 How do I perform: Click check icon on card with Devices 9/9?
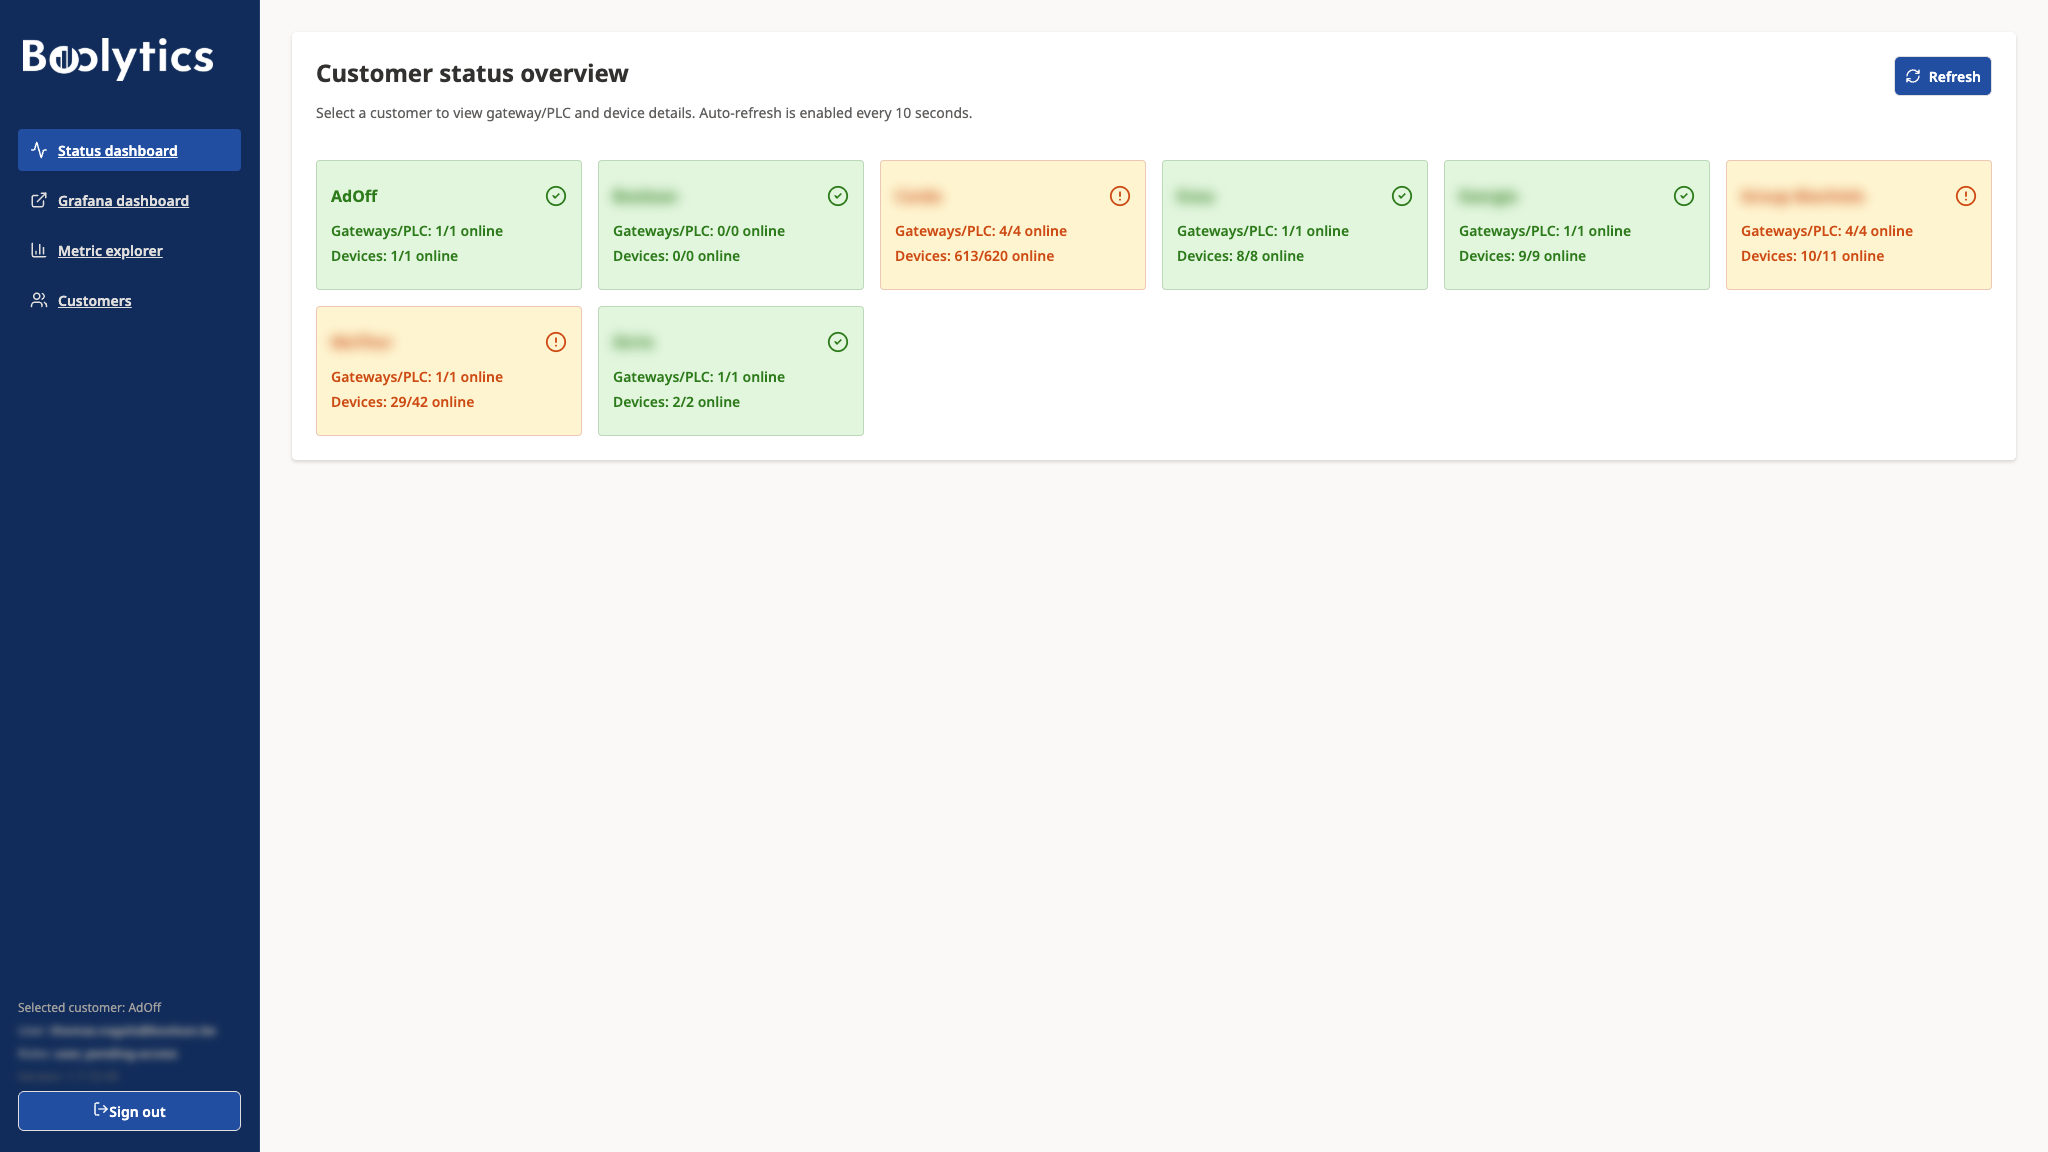(1684, 196)
